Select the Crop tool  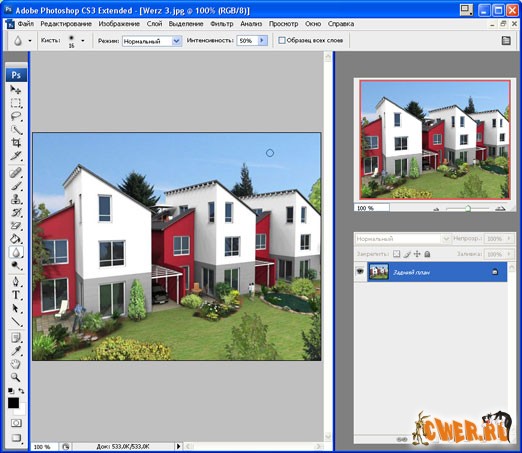pos(15,143)
